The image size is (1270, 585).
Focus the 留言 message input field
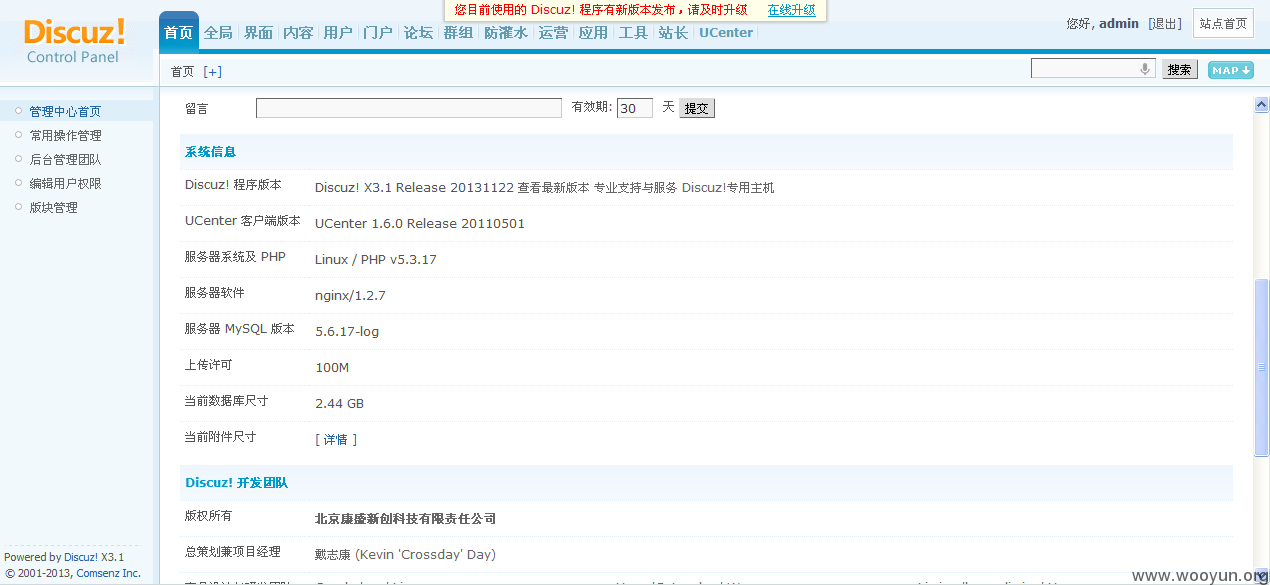409,108
